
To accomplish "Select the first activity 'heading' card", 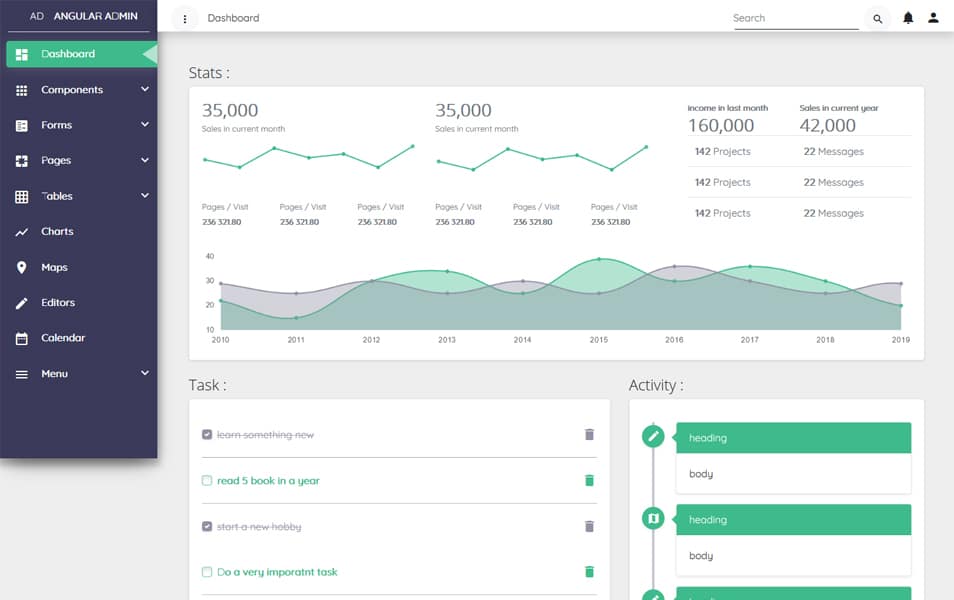I will (793, 438).
